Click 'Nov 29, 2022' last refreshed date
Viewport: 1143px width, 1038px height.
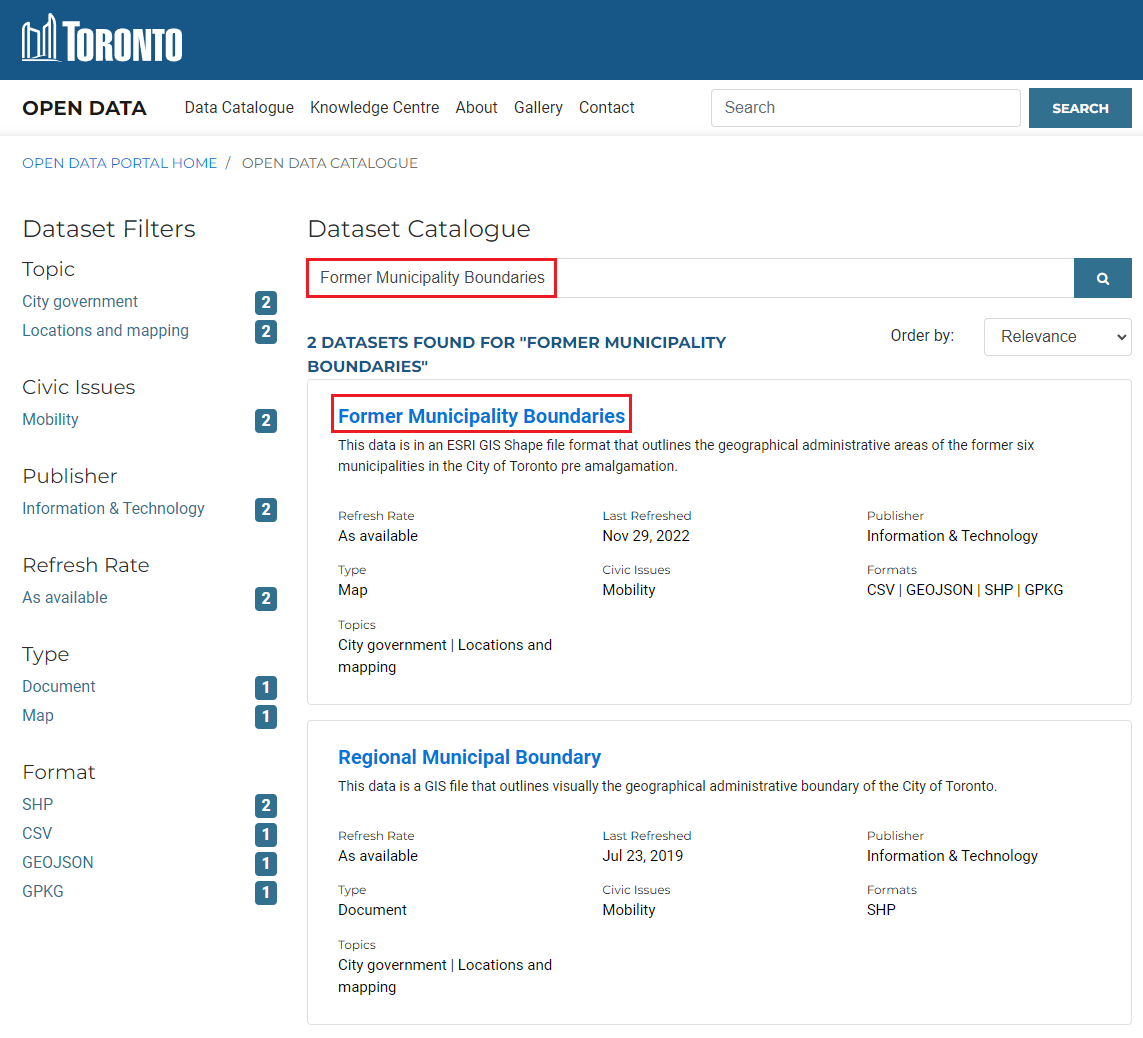[x=646, y=536]
